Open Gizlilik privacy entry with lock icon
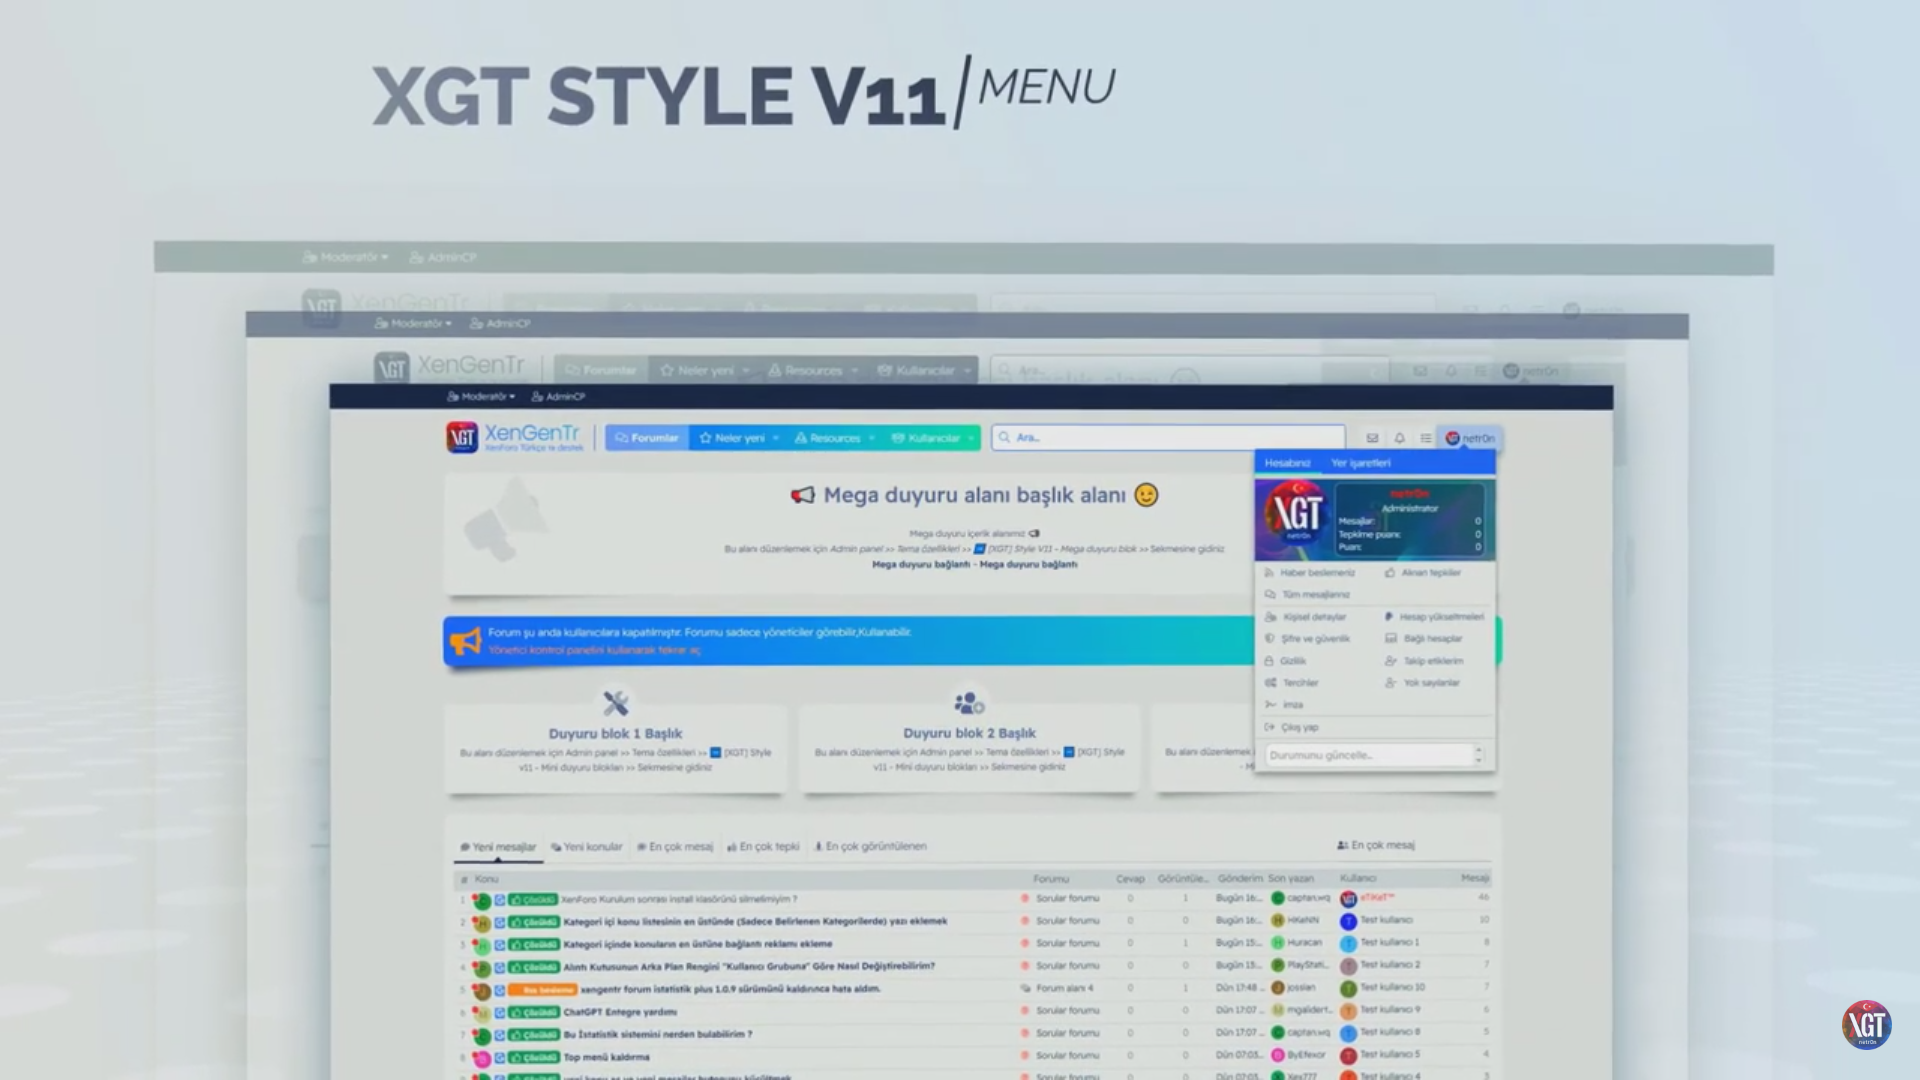Screen dimensions: 1920x1080 point(1286,661)
